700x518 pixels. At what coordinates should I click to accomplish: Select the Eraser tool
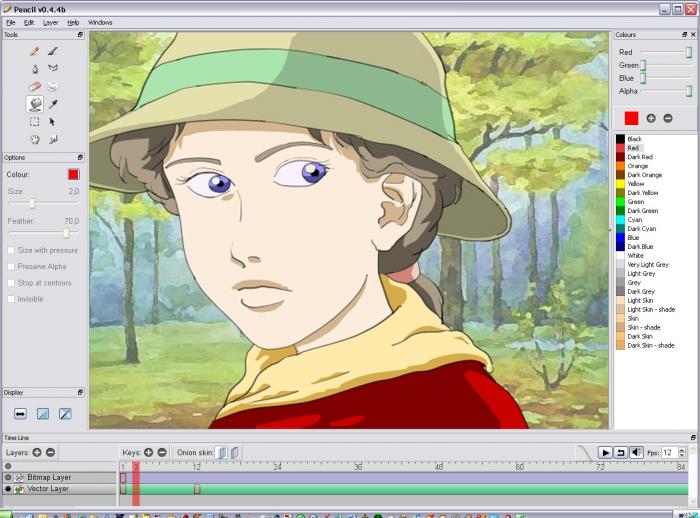tap(34, 86)
